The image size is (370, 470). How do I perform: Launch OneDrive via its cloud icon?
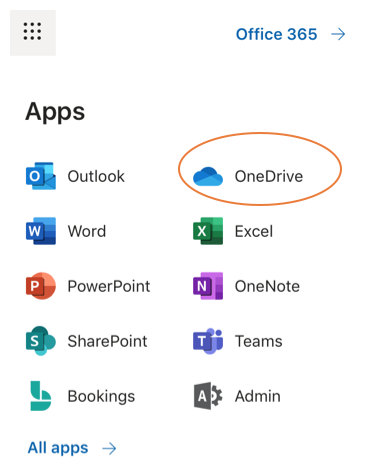tap(208, 176)
